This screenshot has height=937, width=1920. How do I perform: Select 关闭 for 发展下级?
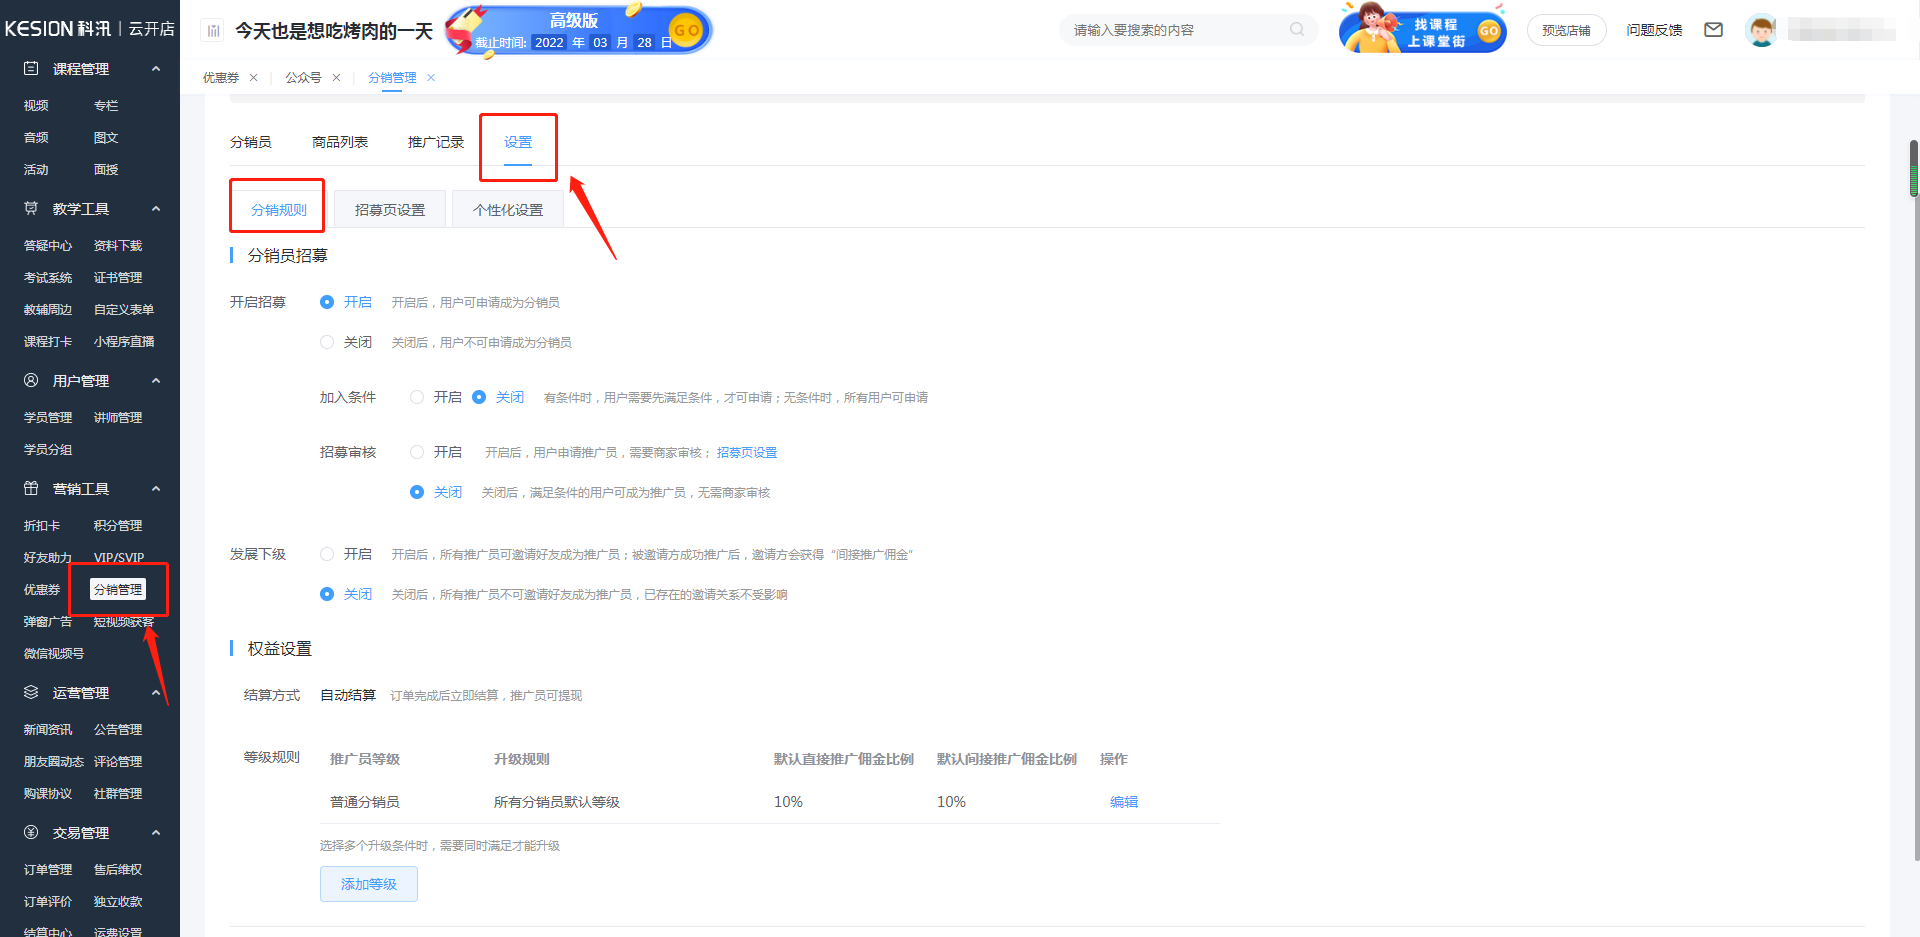click(x=327, y=594)
